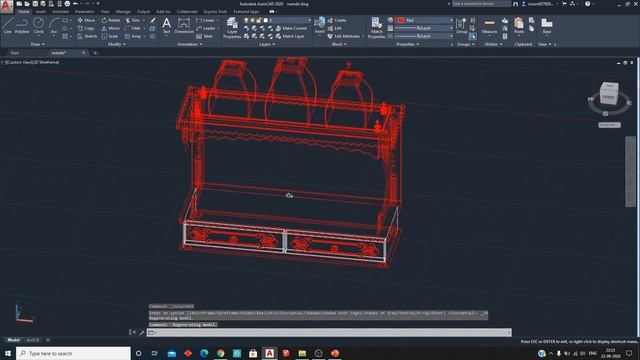Click the keyword search box in title bar
Image resolution: width=640 pixels, height=360 pixels.
click(481, 4)
